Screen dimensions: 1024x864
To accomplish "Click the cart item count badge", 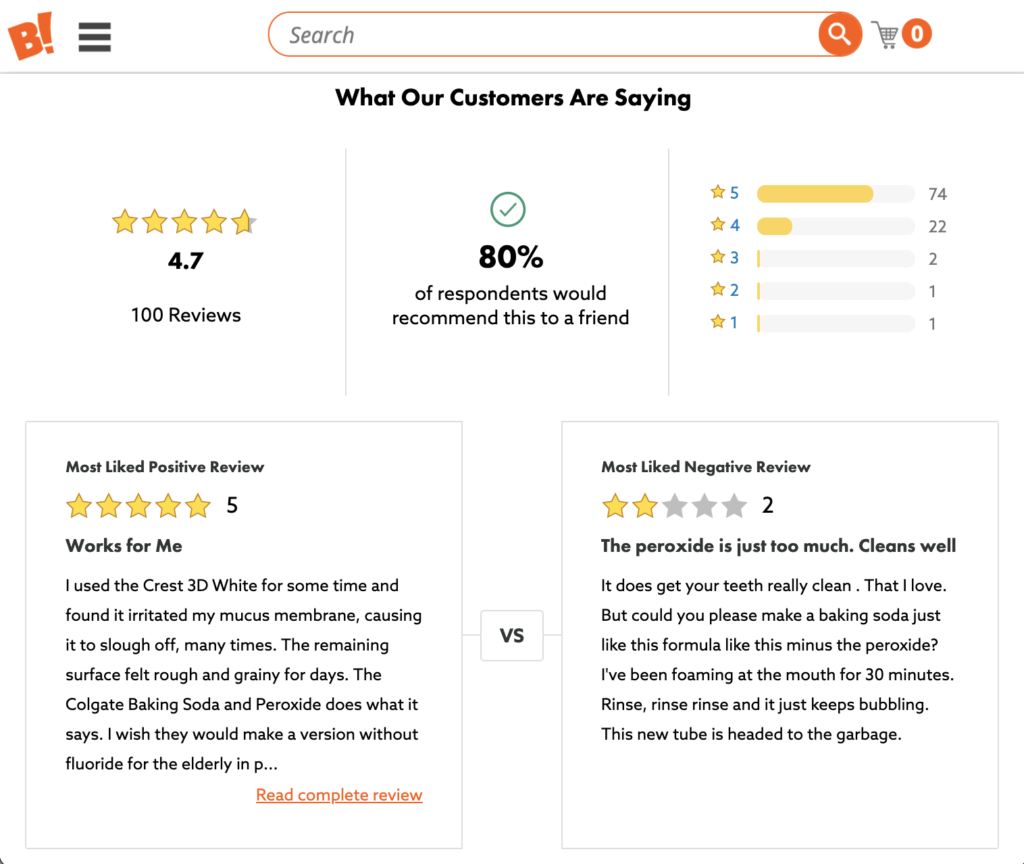I will pos(916,35).
